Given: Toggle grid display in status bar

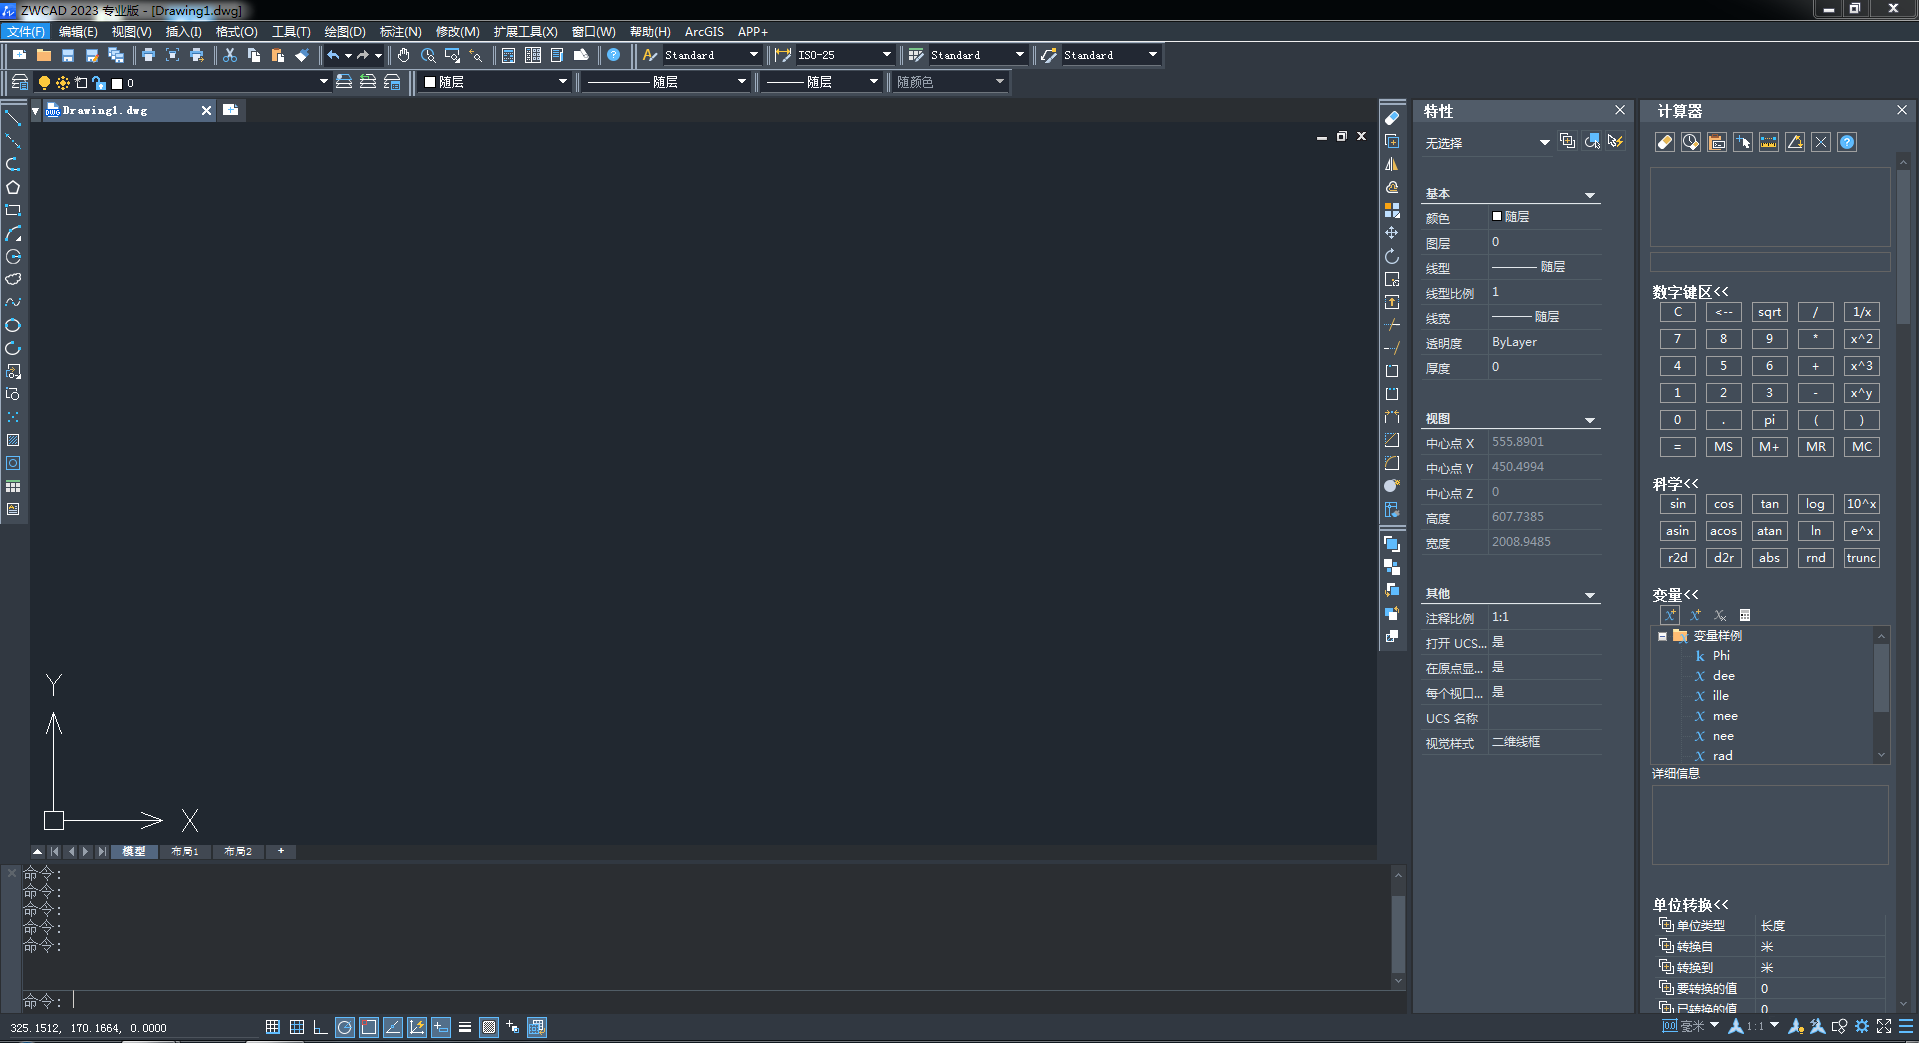Looking at the screenshot, I should pos(297,1027).
